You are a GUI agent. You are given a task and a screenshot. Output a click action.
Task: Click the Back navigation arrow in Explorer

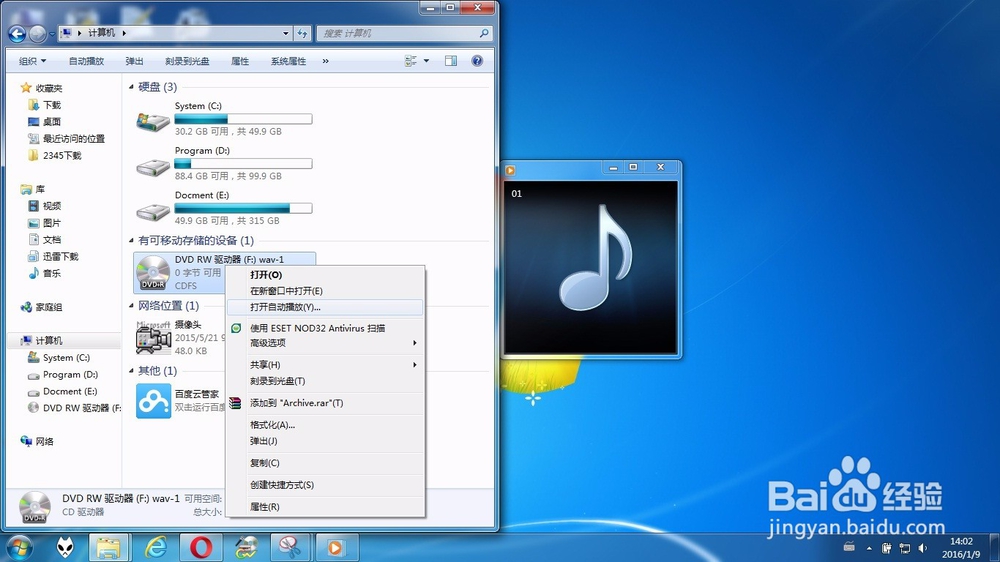point(17,33)
